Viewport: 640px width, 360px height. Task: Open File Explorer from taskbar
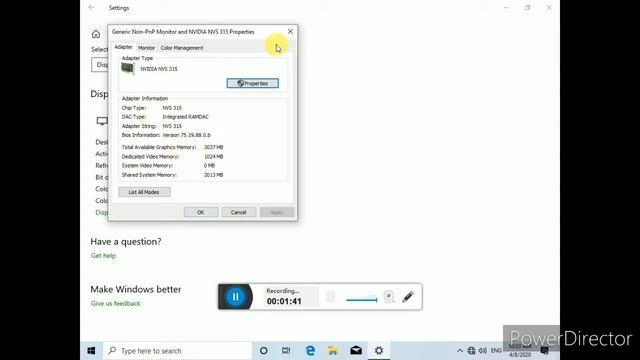333,351
